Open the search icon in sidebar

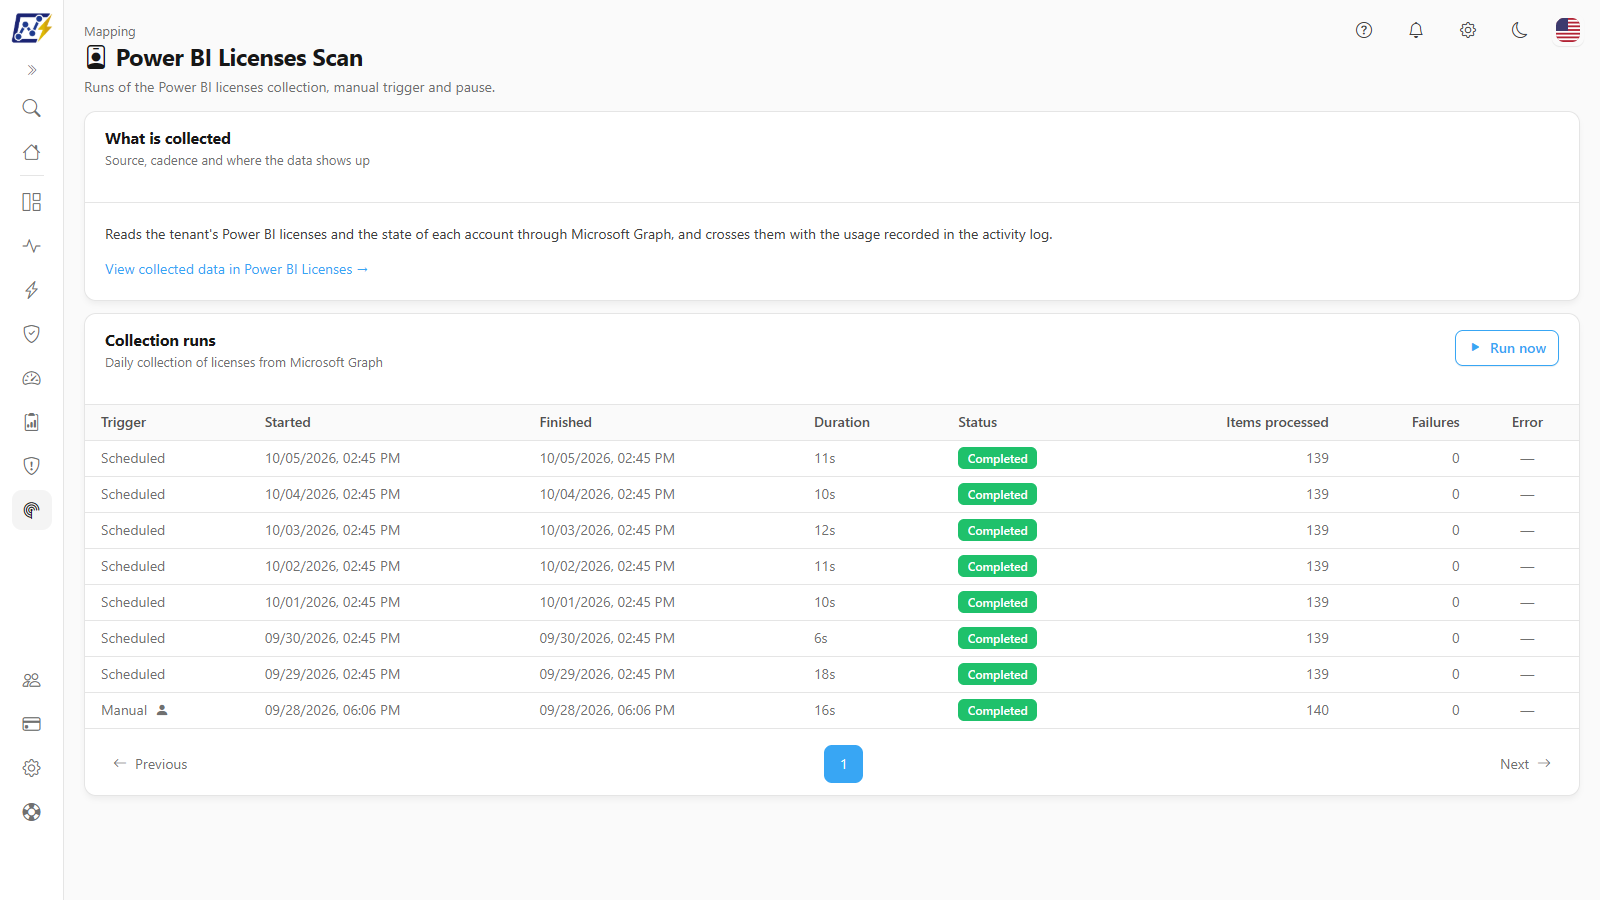click(32, 108)
